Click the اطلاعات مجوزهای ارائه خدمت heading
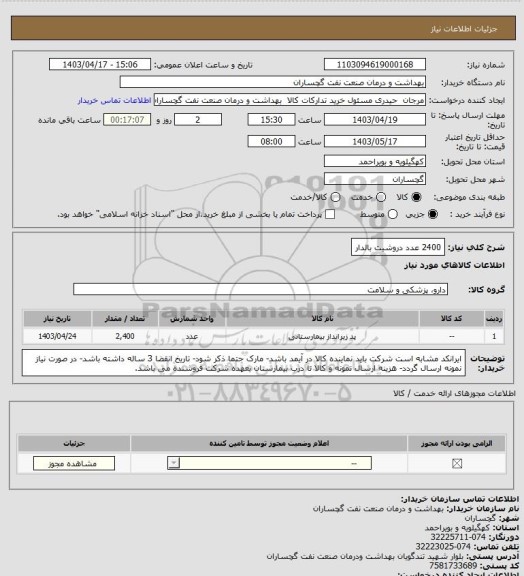Screen dimensions: 524x576 454,393
